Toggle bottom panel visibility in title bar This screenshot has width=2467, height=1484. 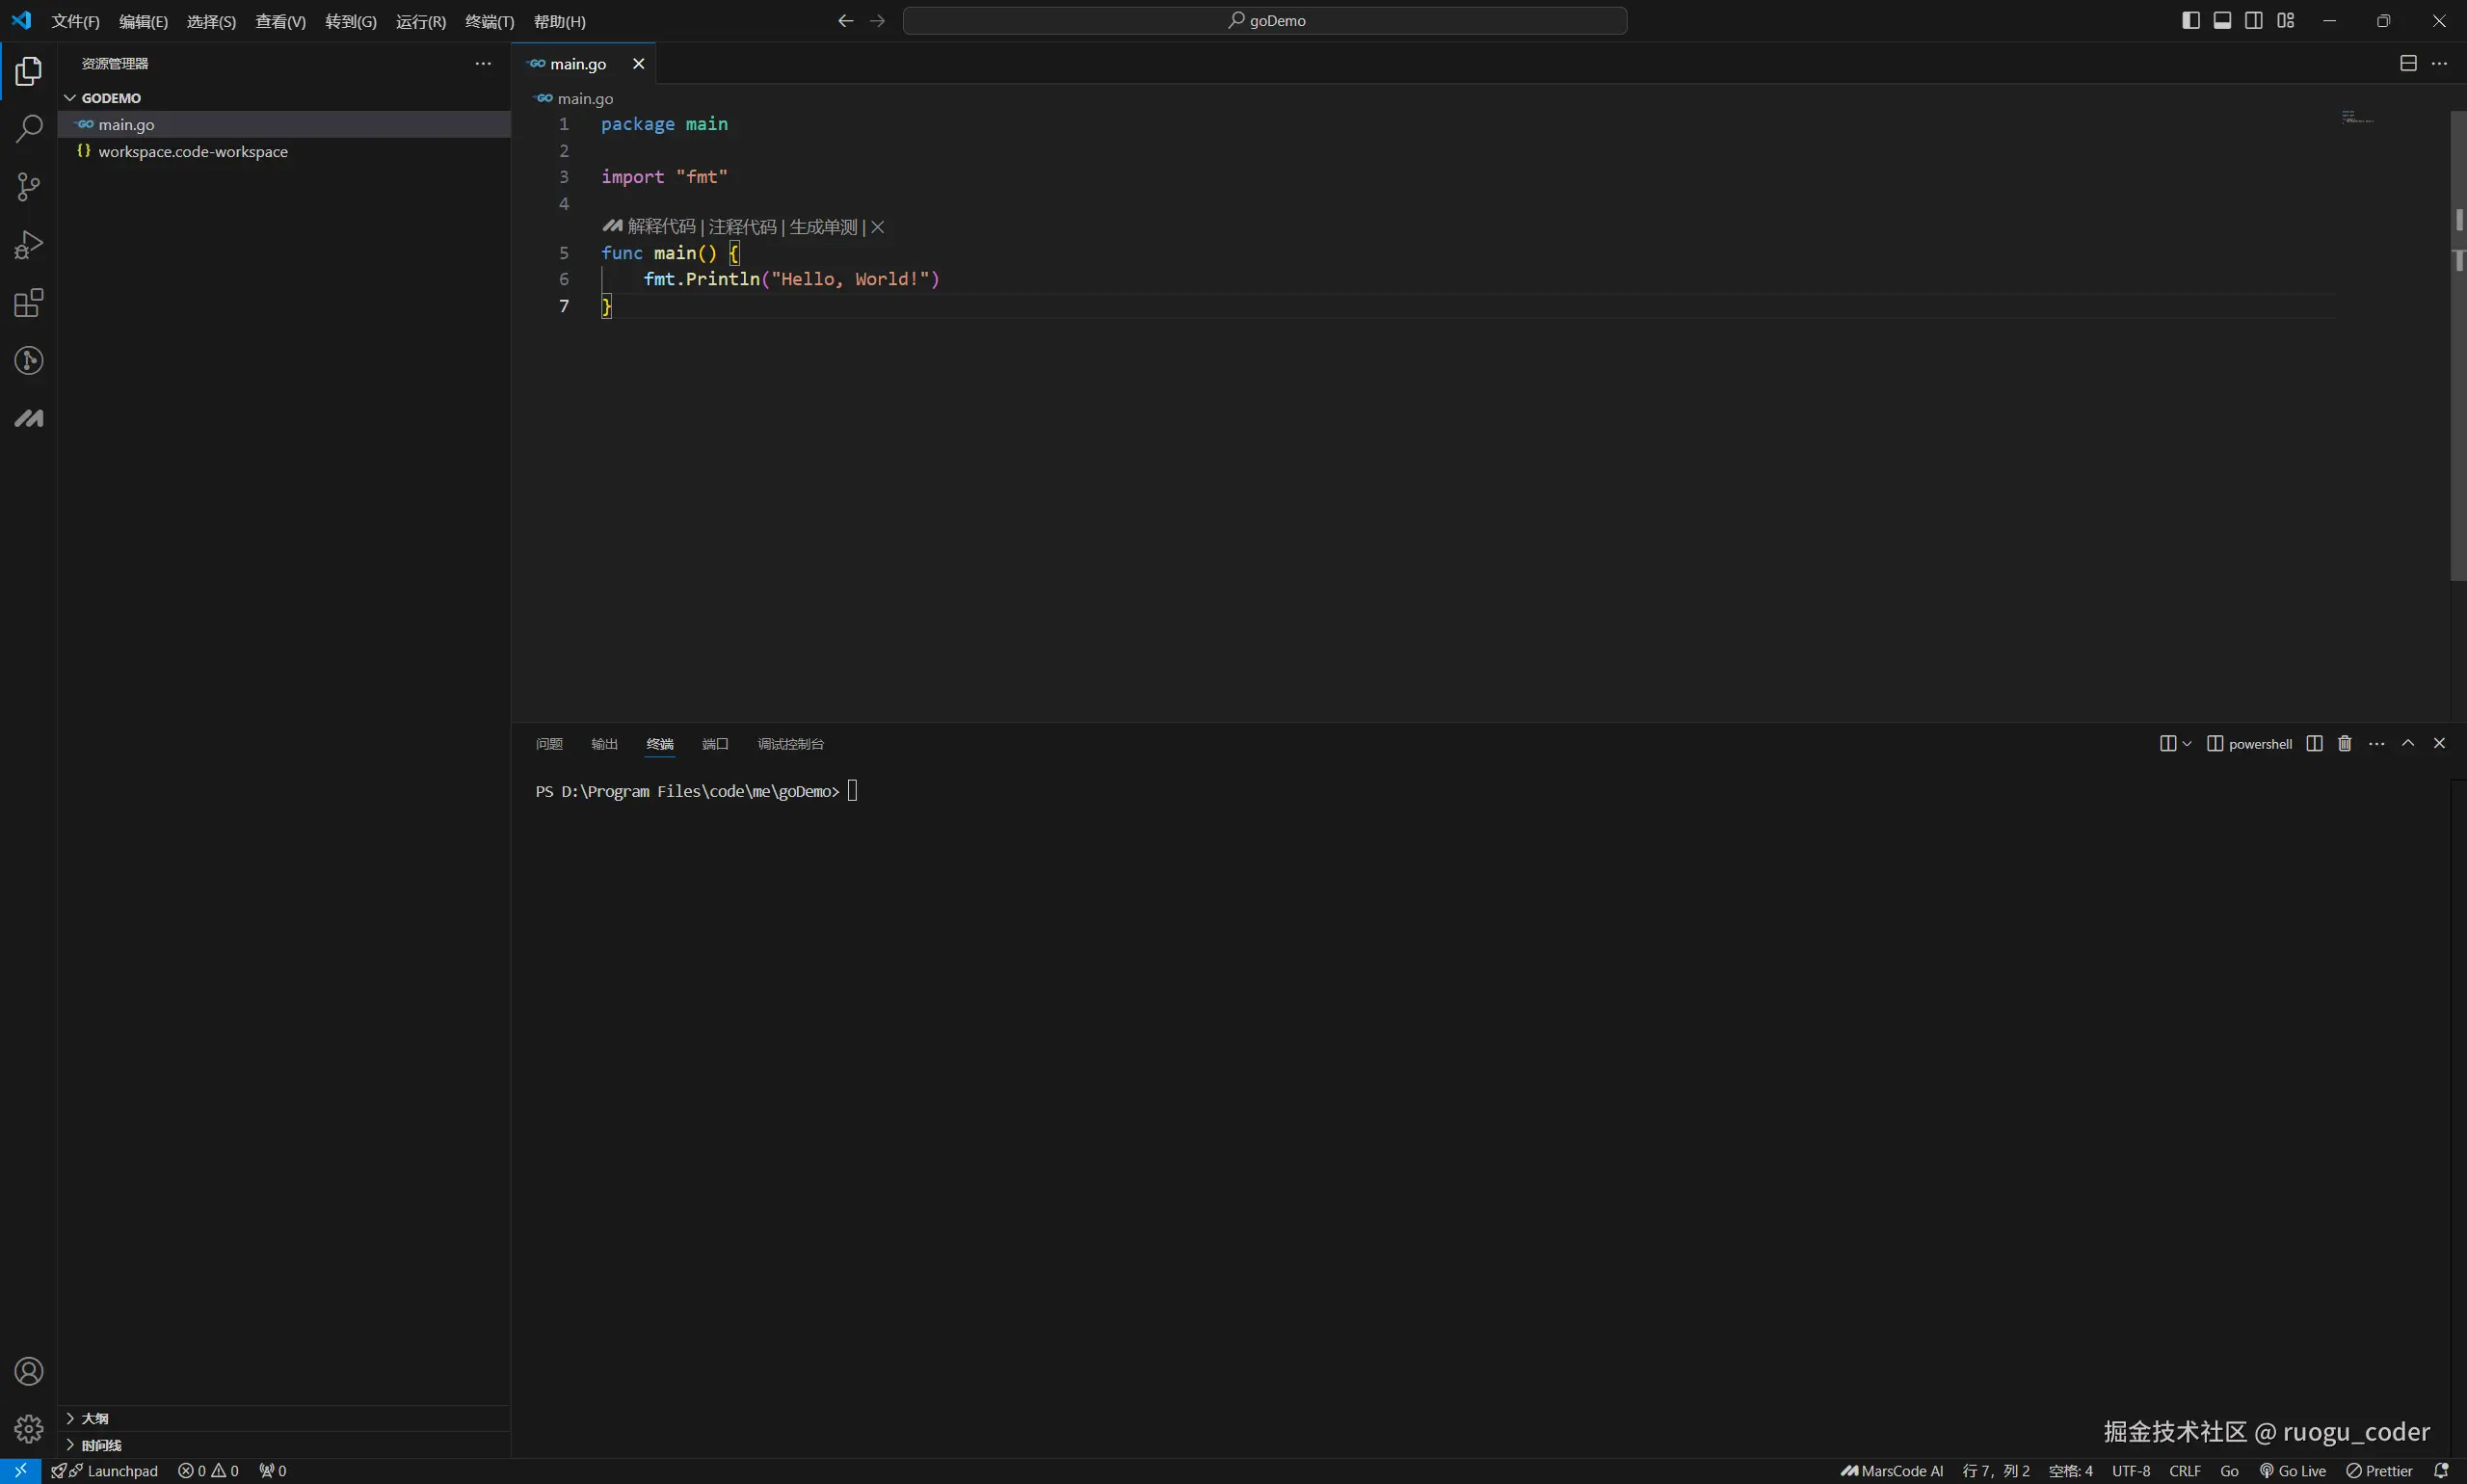click(2222, 20)
